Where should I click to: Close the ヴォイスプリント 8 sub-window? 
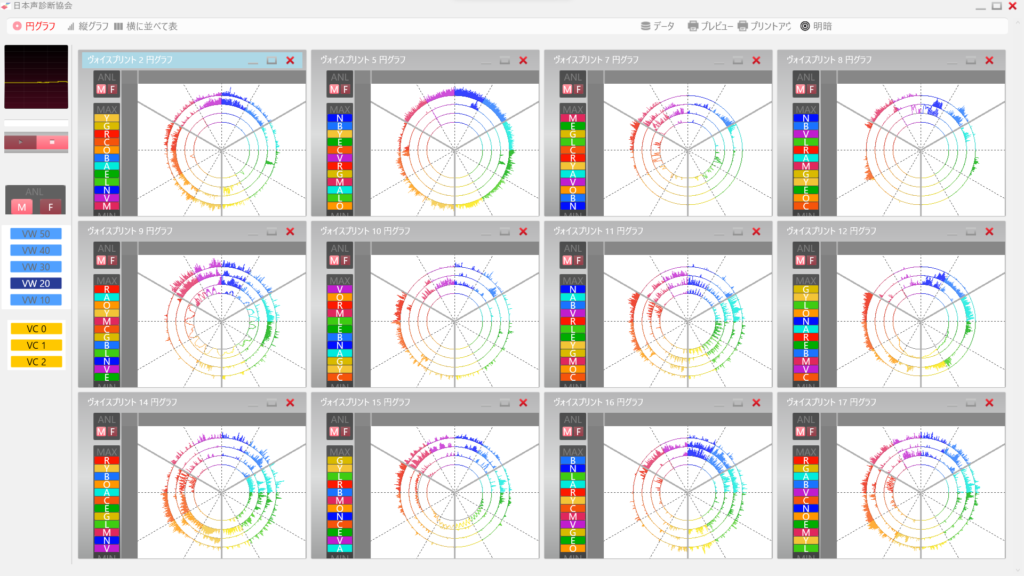tap(989, 60)
